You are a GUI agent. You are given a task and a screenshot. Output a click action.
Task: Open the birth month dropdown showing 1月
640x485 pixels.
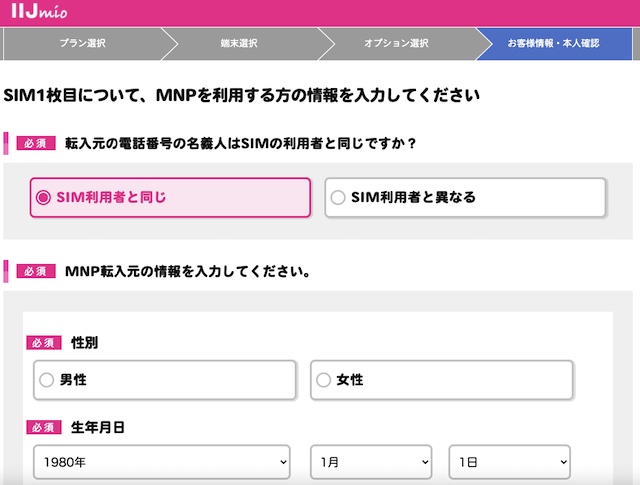371,463
